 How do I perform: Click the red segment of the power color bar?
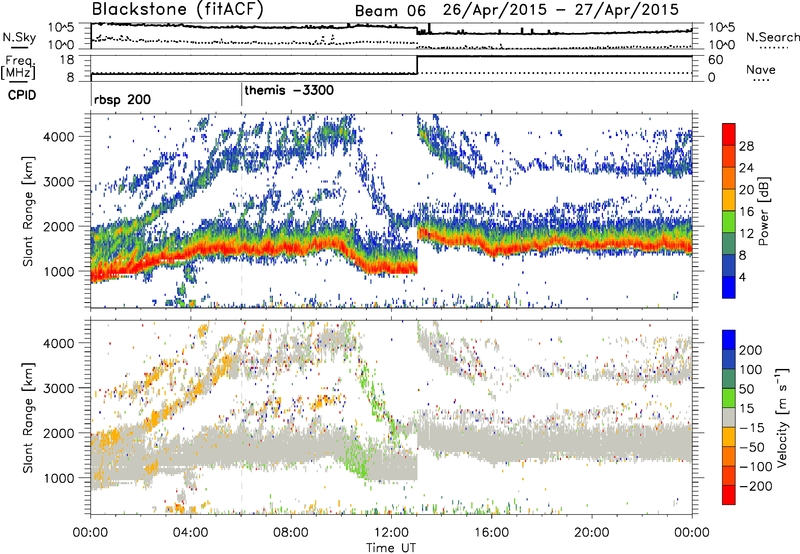coord(729,135)
